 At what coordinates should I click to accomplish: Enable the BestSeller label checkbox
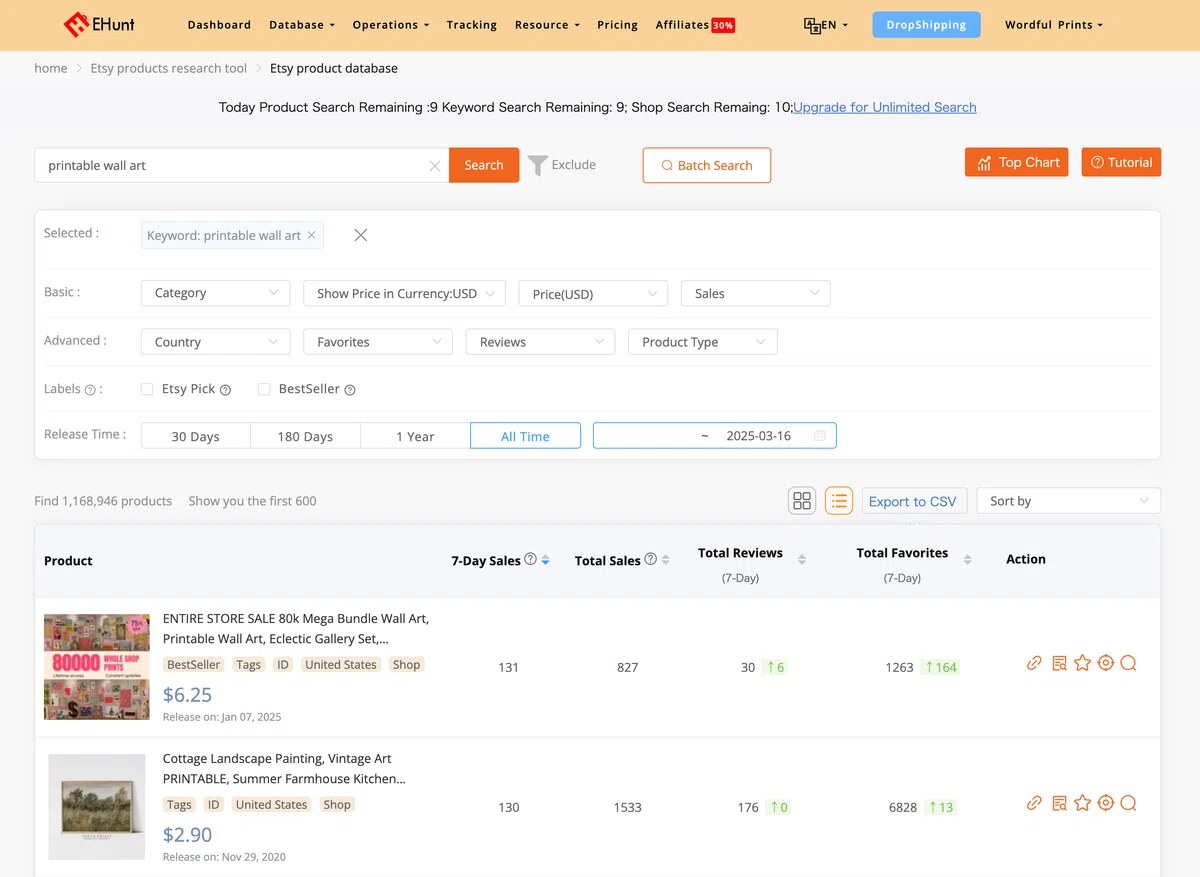pos(264,389)
